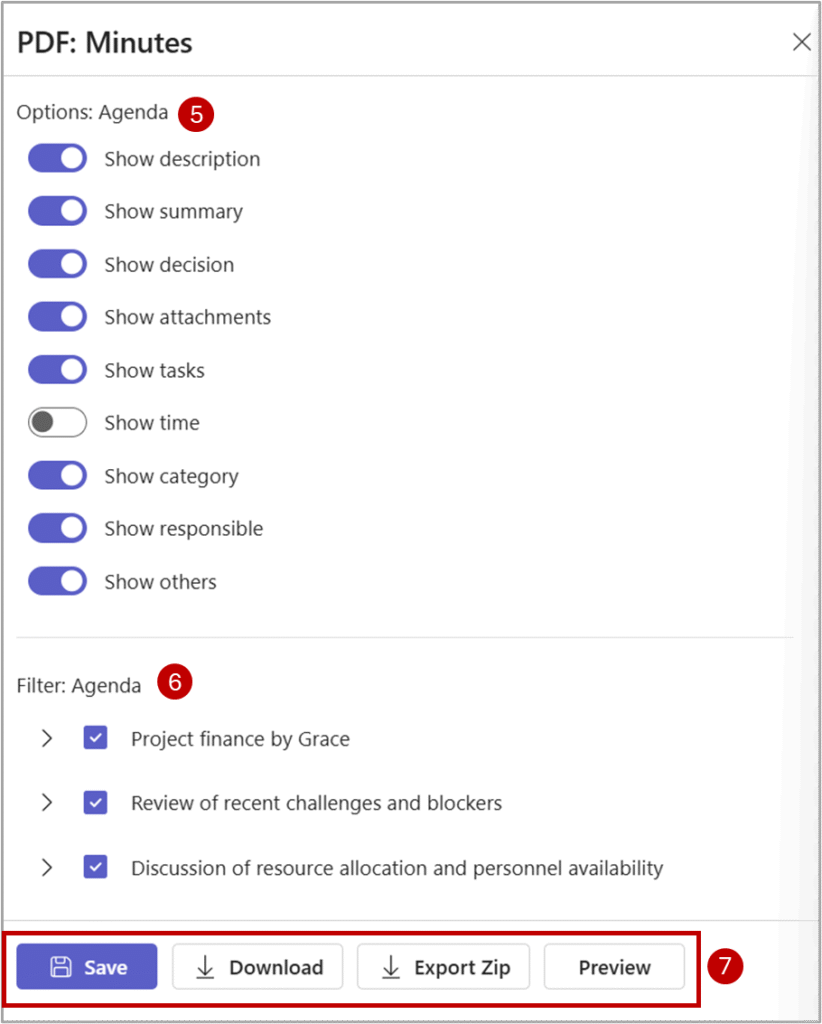Click the Save button with disk icon
This screenshot has width=822, height=1024.
[x=87, y=967]
